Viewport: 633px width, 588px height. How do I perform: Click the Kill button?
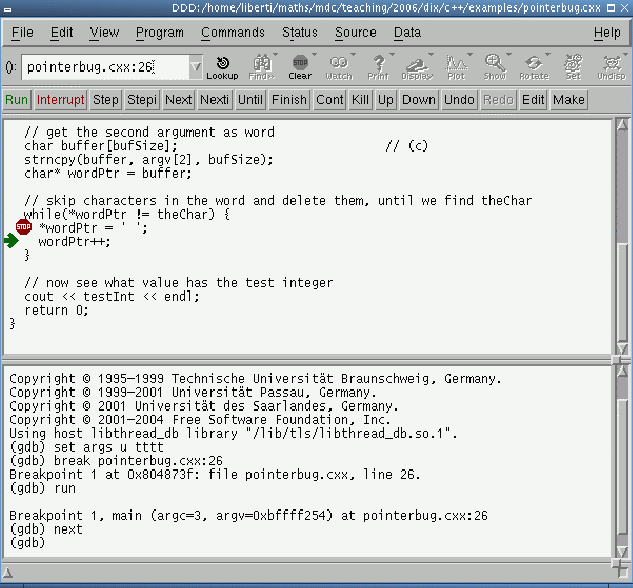[x=361, y=100]
